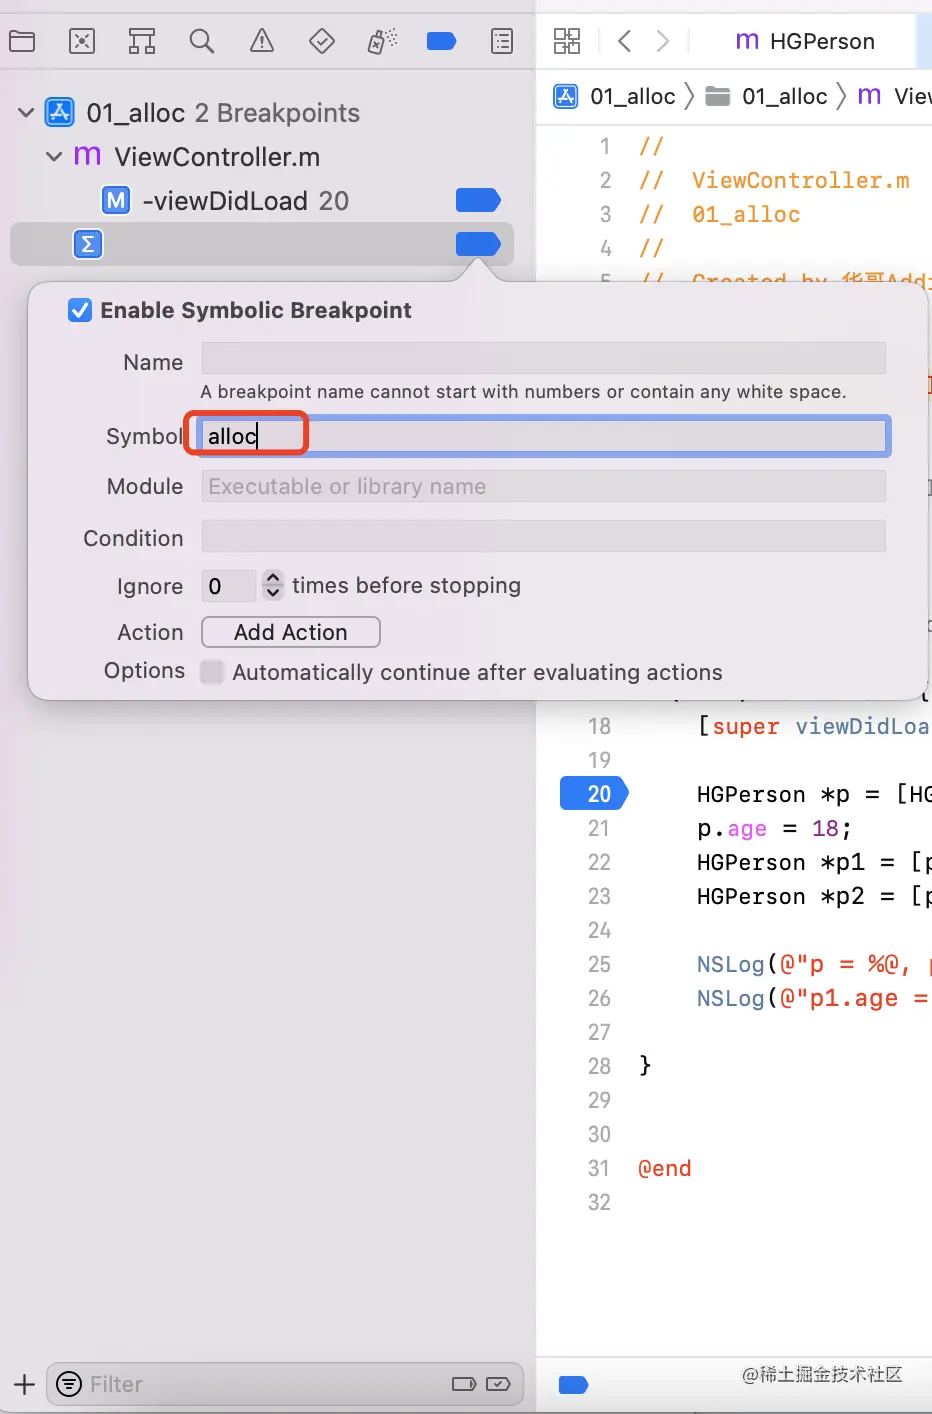Click the Add Action button

coord(291,632)
